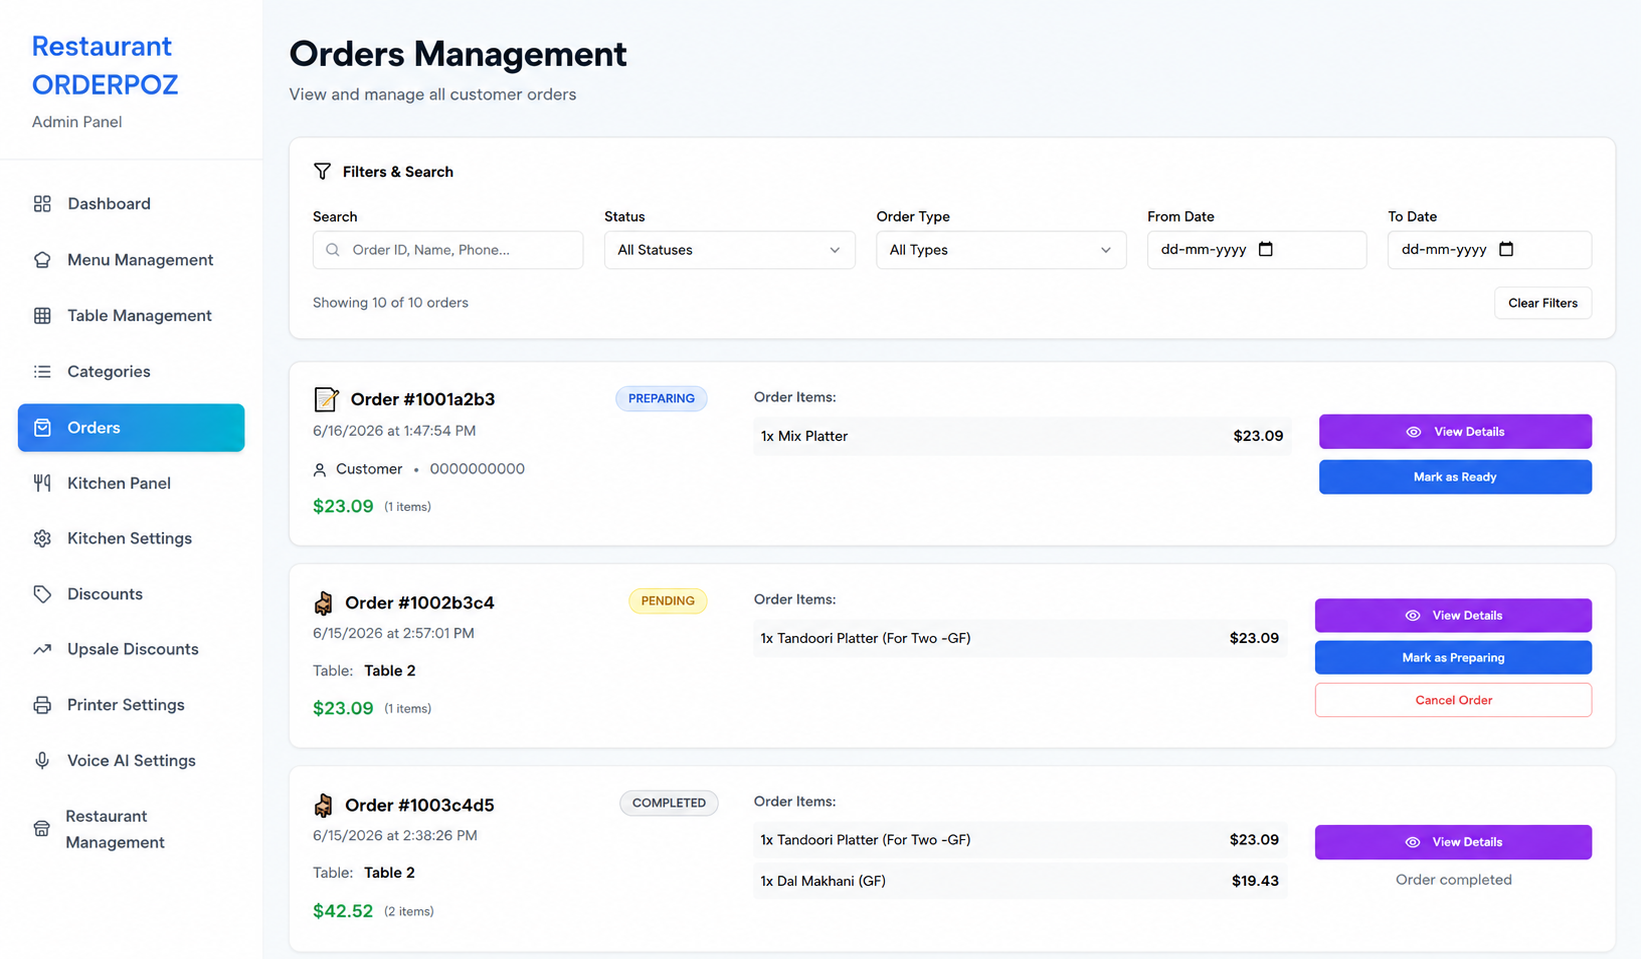1641x959 pixels.
Task: Open Printer Settings
Action: pyautogui.click(x=131, y=705)
